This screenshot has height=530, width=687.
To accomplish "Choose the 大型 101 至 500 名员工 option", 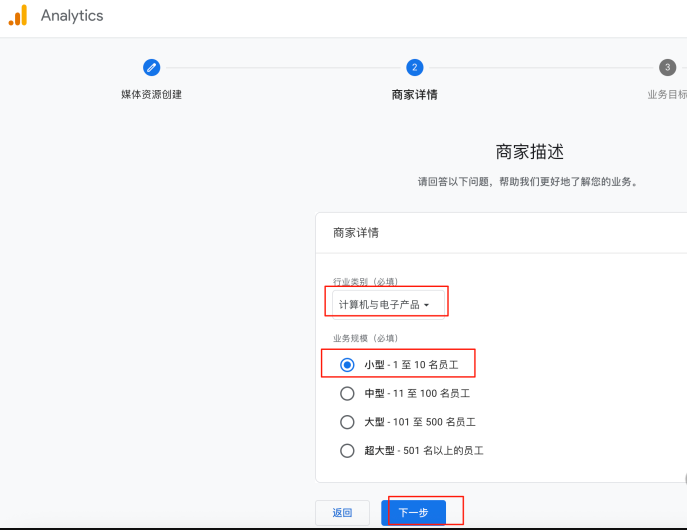I will pos(348,422).
